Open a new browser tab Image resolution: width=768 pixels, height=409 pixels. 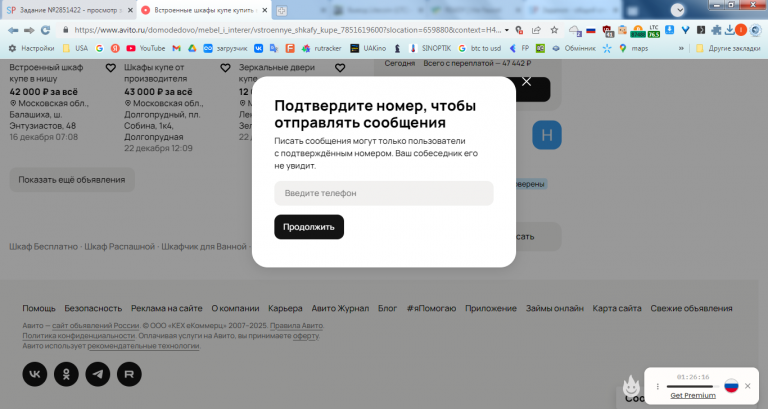282,11
